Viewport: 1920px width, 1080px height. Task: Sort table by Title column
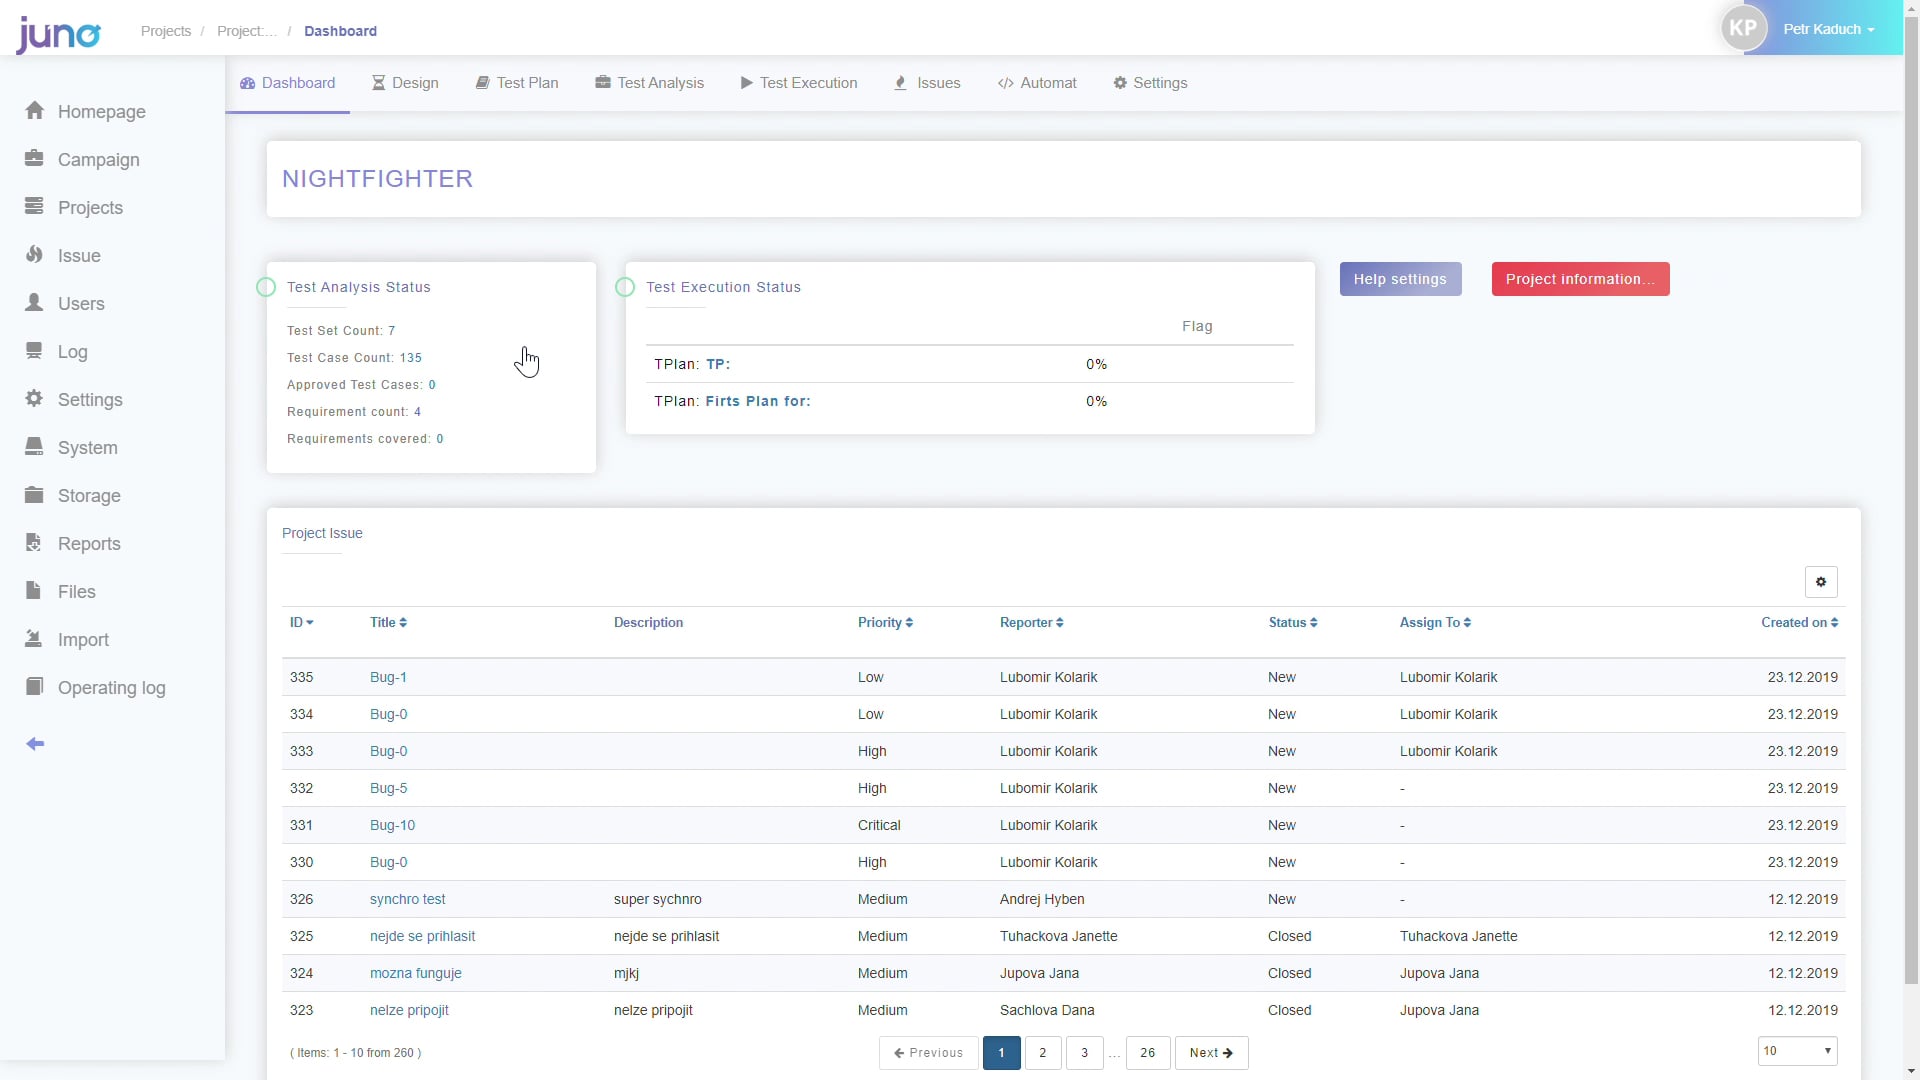tap(388, 623)
